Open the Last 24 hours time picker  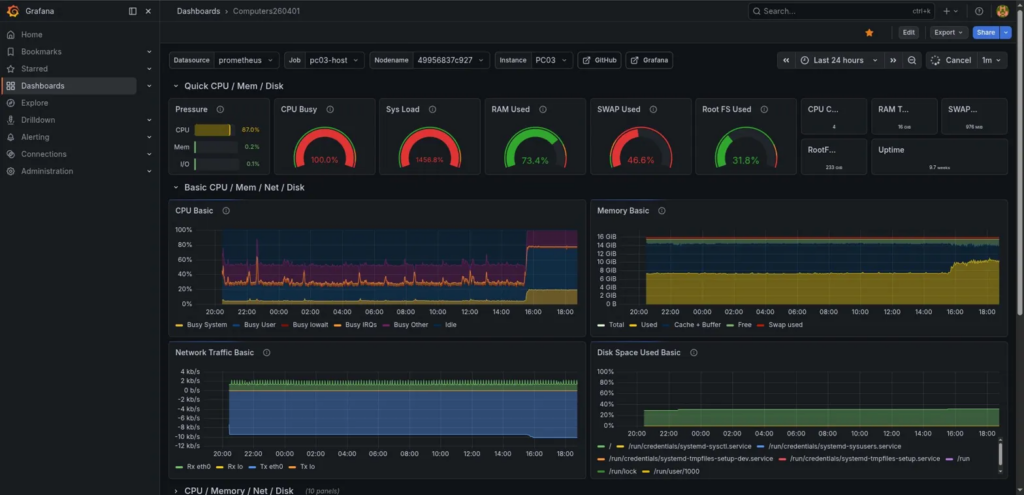click(838, 60)
